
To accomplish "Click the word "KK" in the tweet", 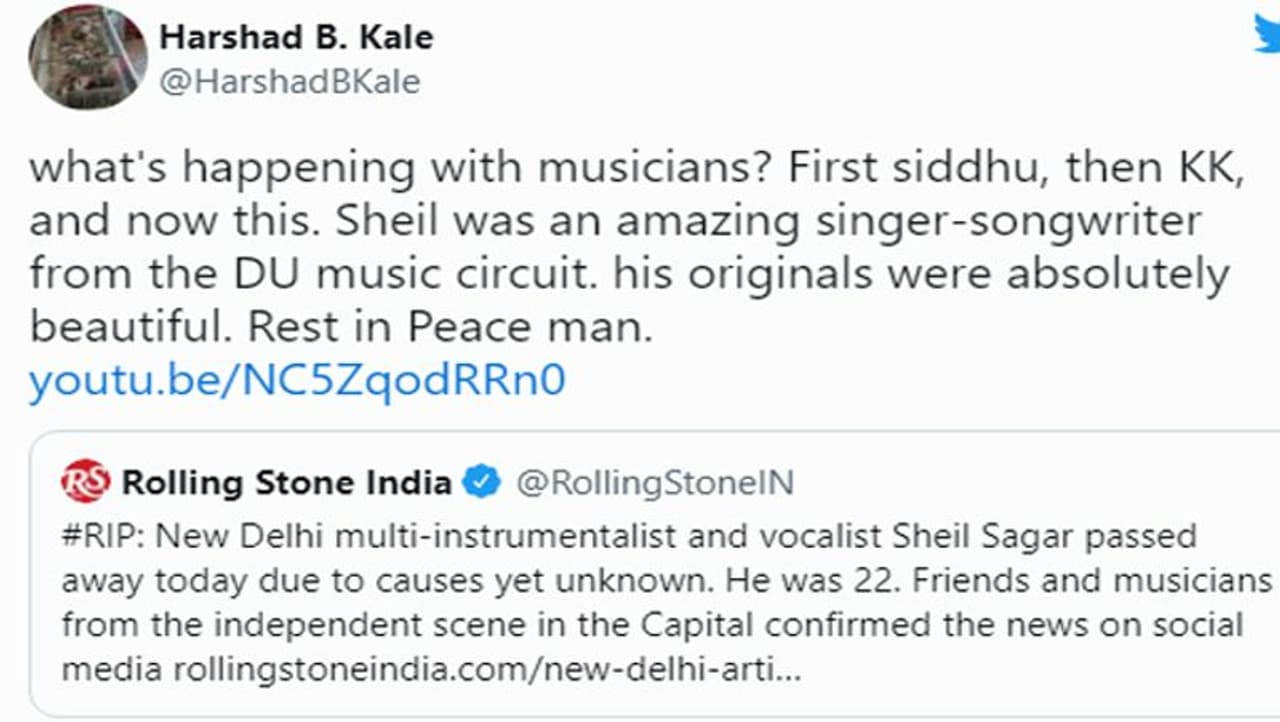I will 1210,167.
